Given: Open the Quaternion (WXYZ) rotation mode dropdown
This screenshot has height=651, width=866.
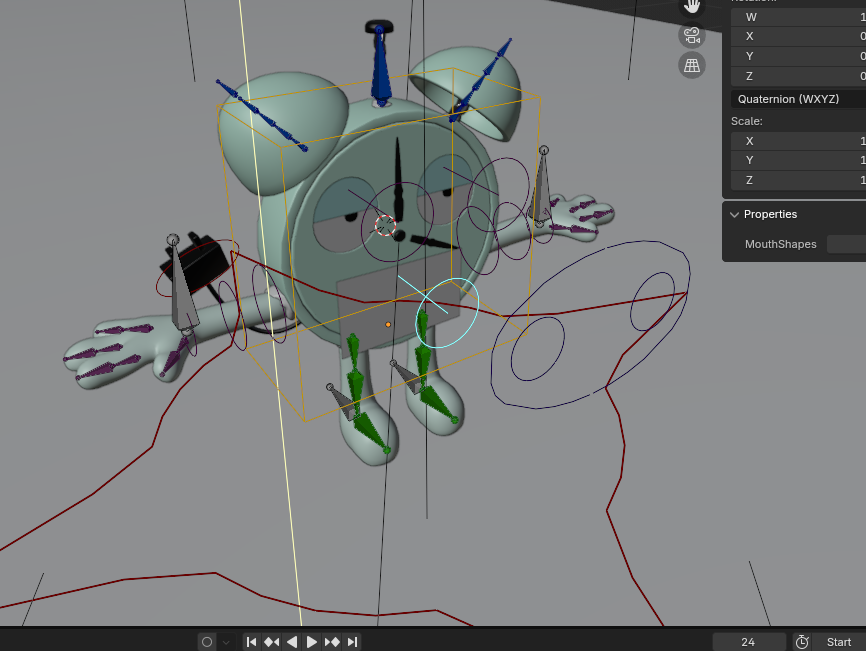Looking at the screenshot, I should (799, 99).
